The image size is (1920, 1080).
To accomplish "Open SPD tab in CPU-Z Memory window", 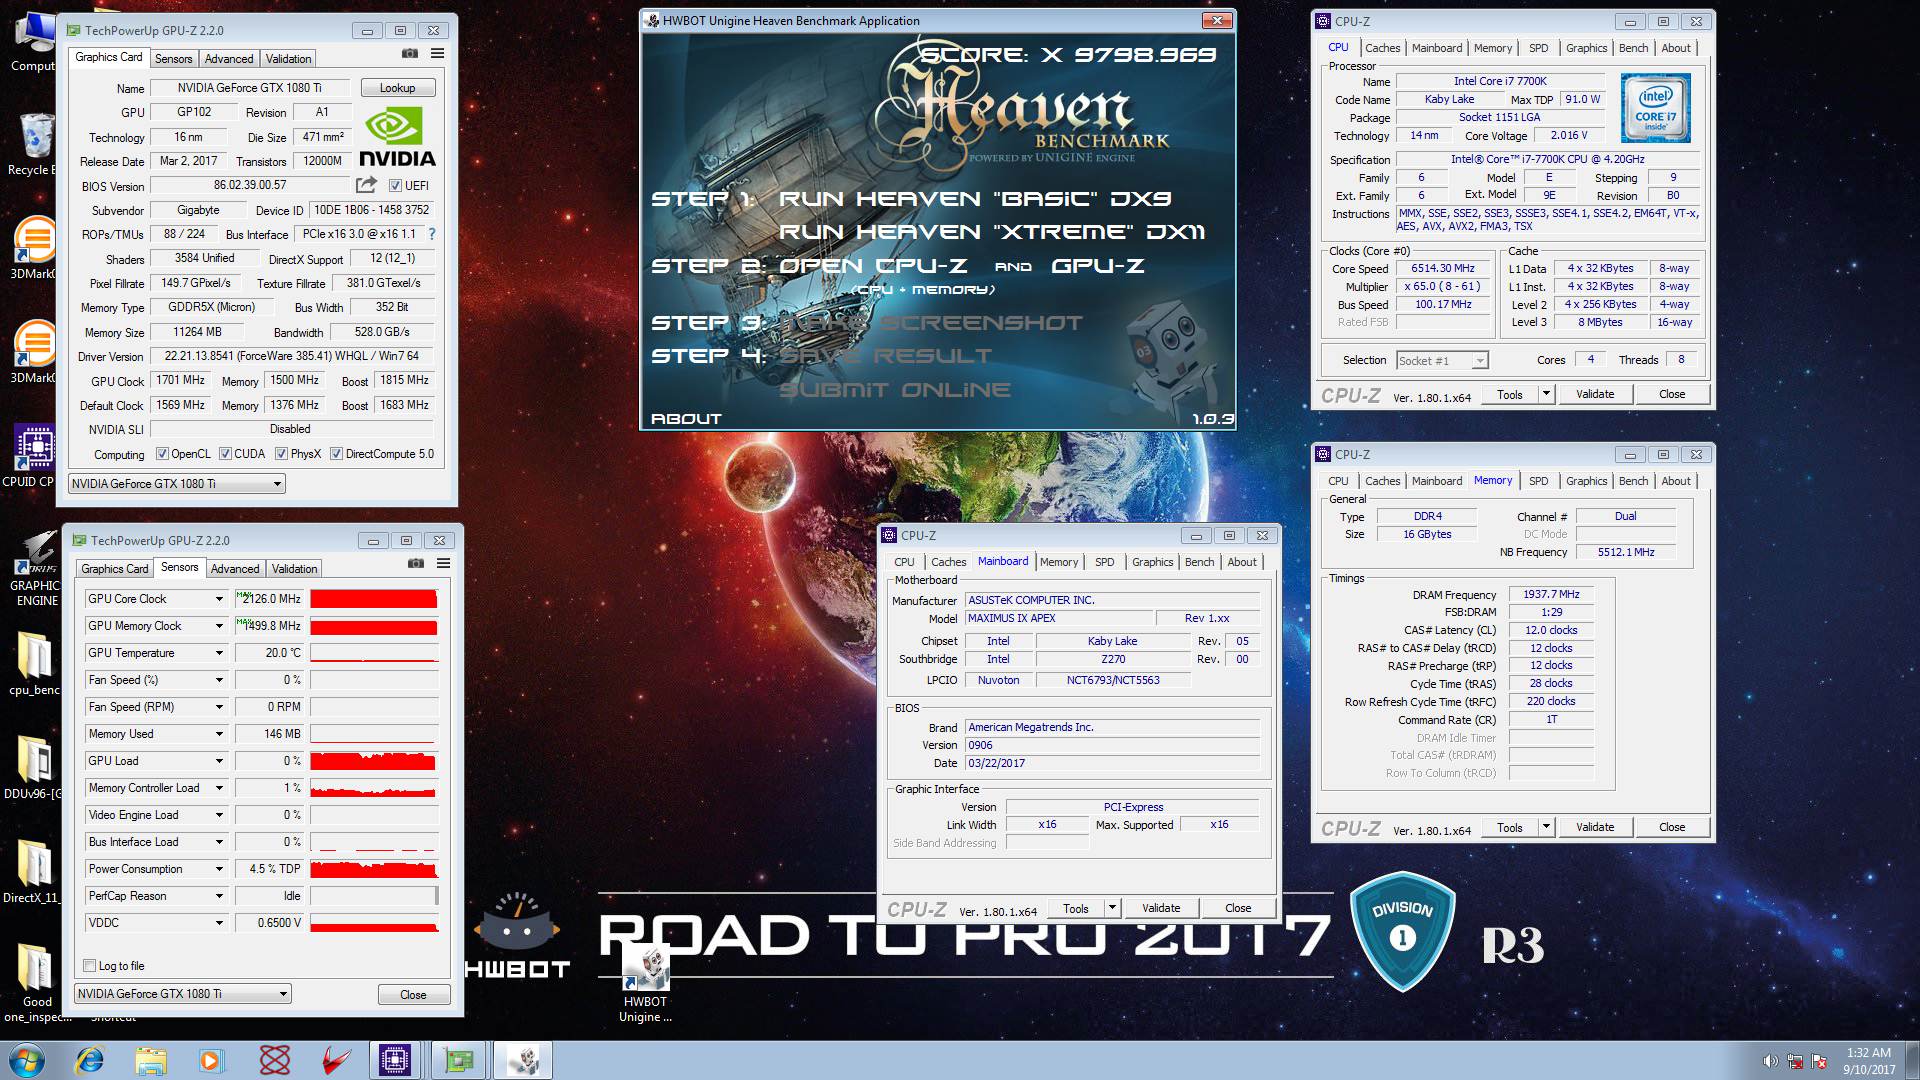I will [x=1538, y=481].
